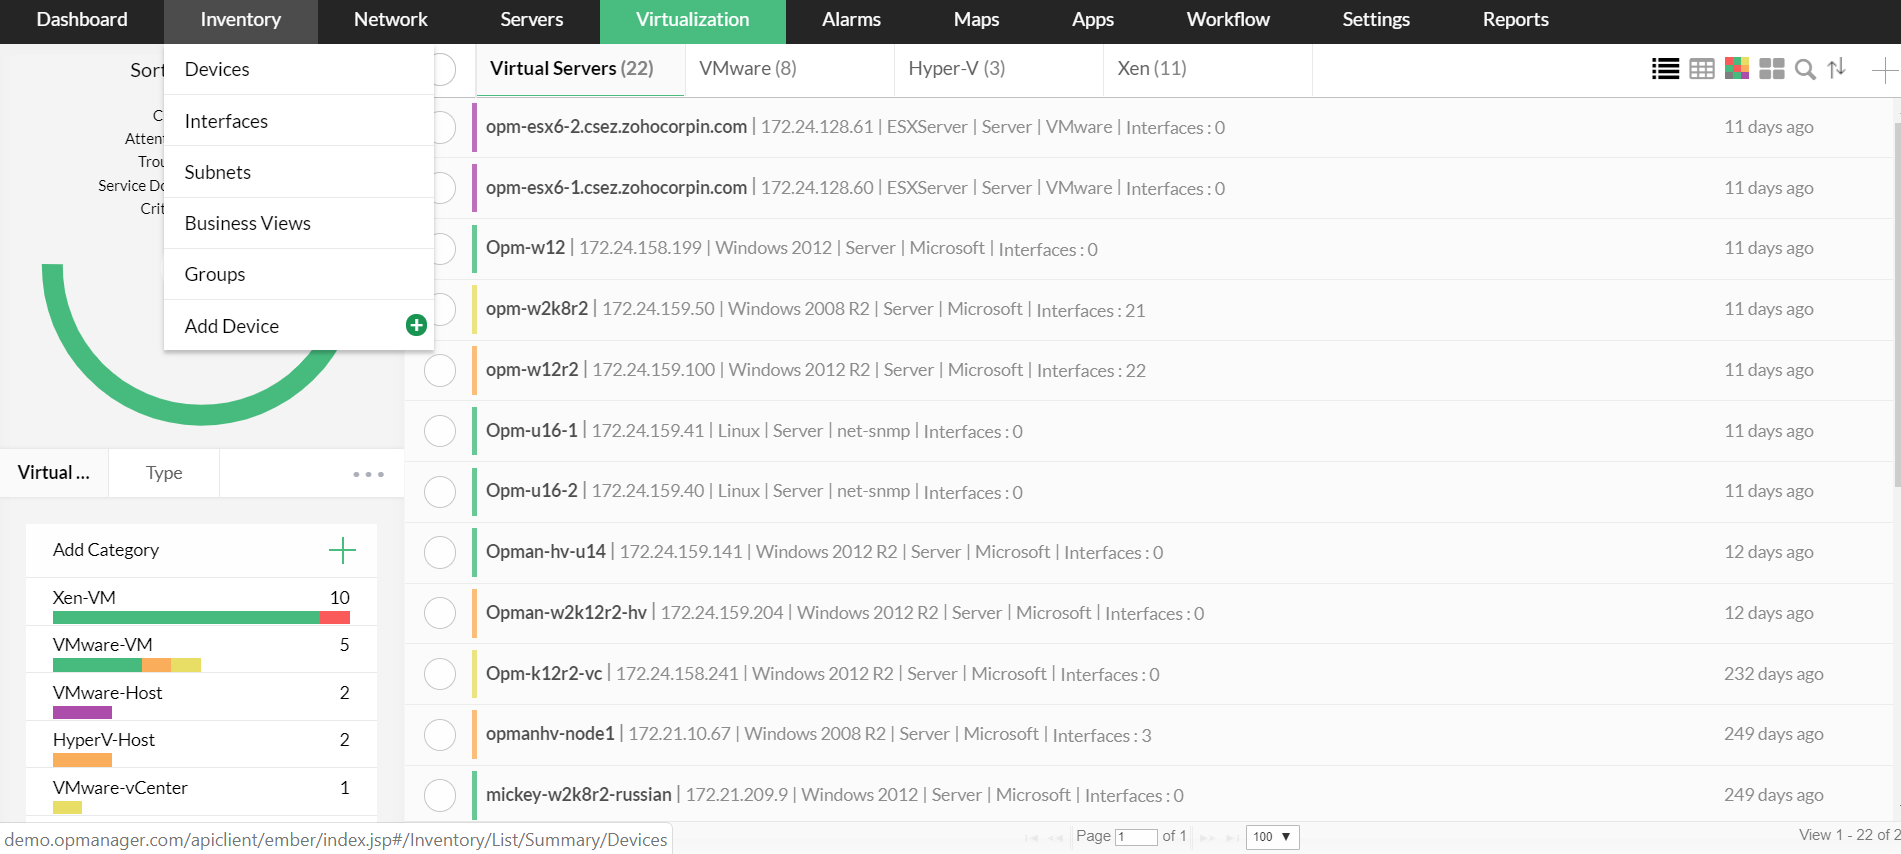Click the sort arrows icon

(x=1837, y=69)
